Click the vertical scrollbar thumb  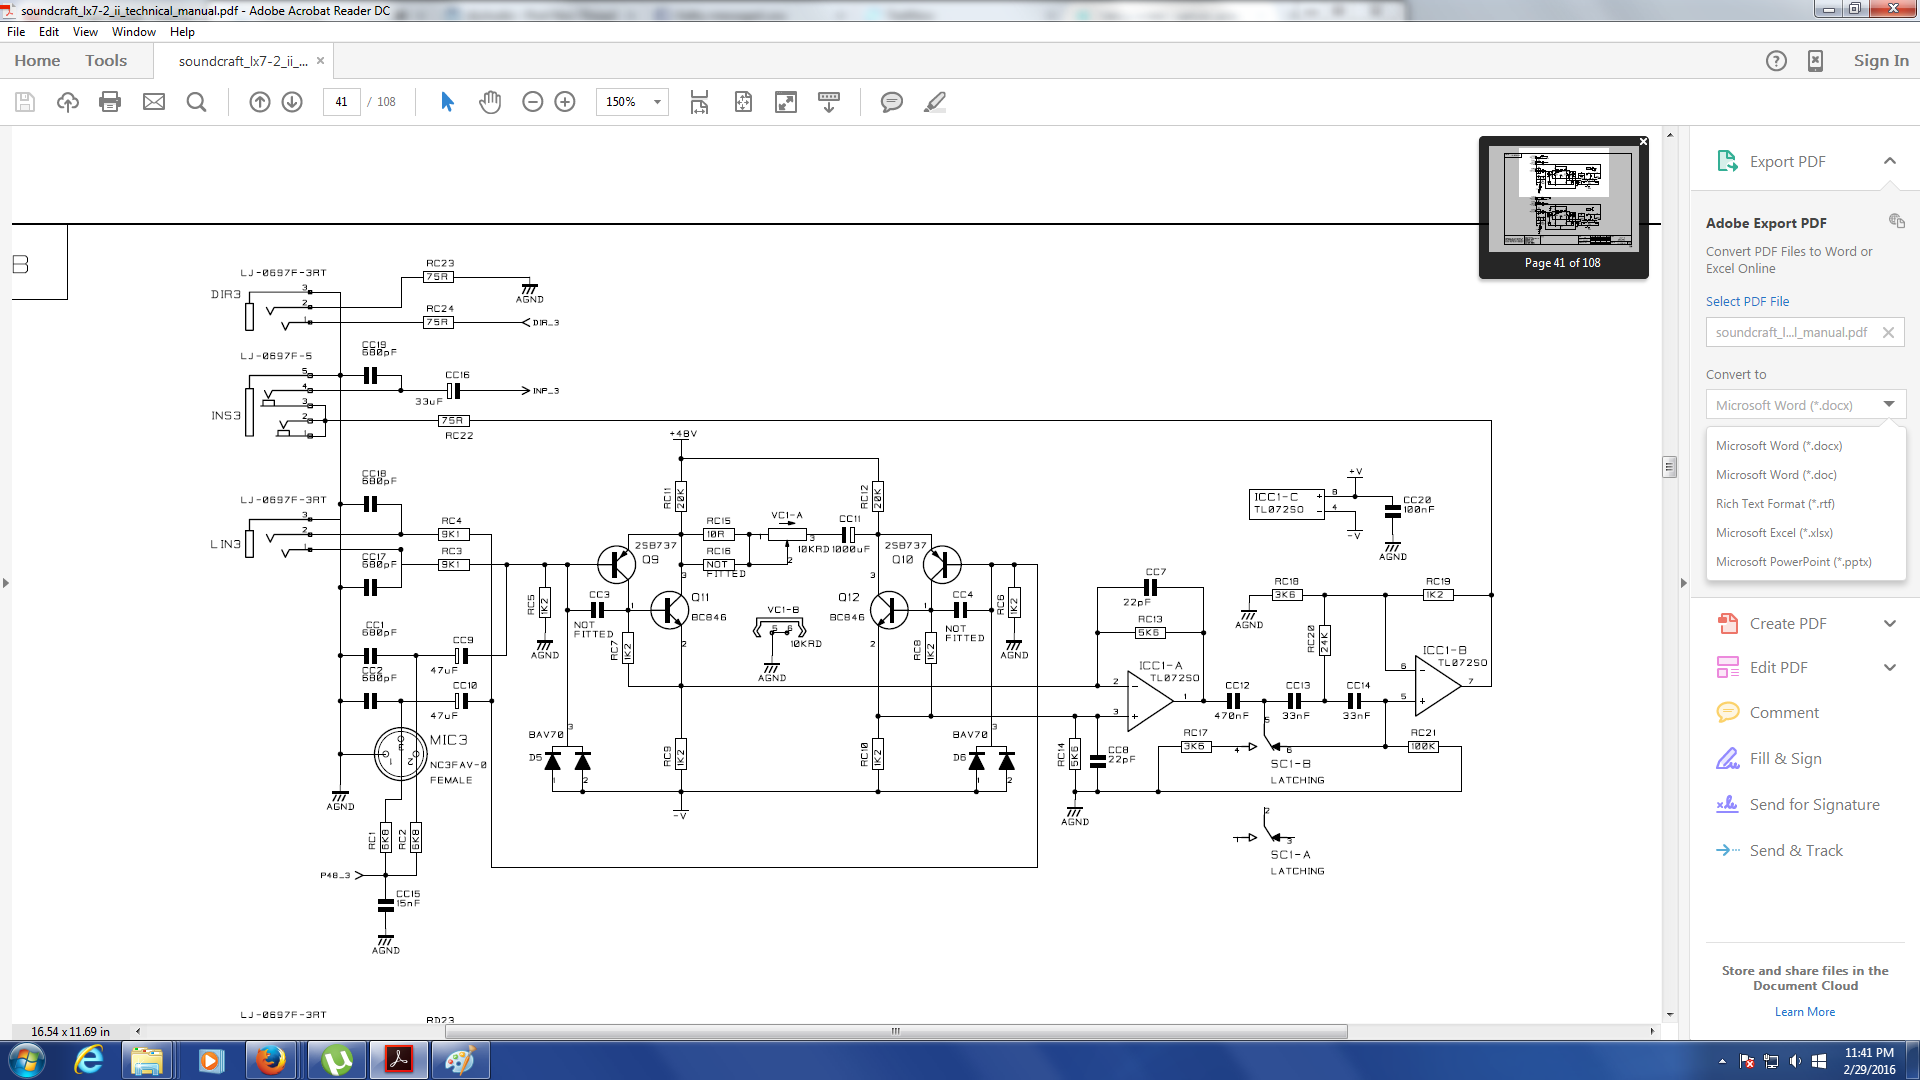pos(1669,467)
